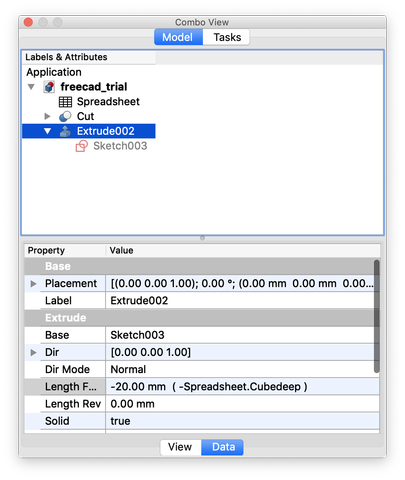Switch to the Model tab
405x480 pixels.
tap(178, 37)
